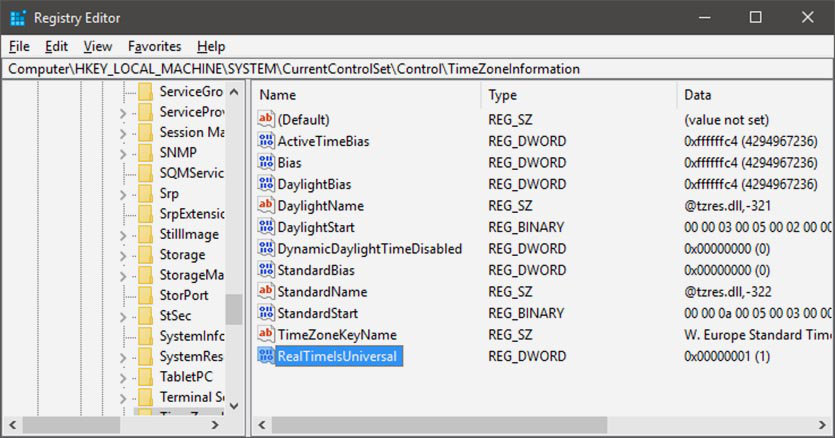Open the Favorites menu
This screenshot has height=438, width=835.
click(x=154, y=46)
